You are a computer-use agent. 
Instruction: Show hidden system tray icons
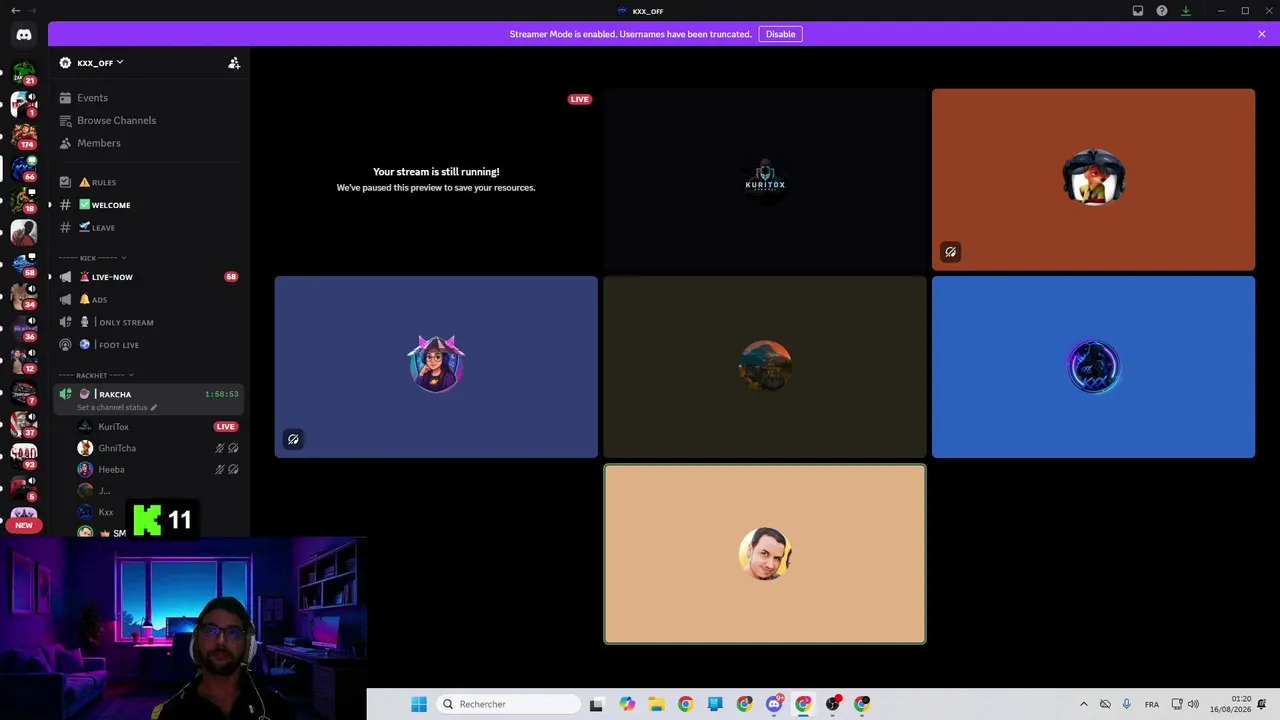click(1083, 704)
